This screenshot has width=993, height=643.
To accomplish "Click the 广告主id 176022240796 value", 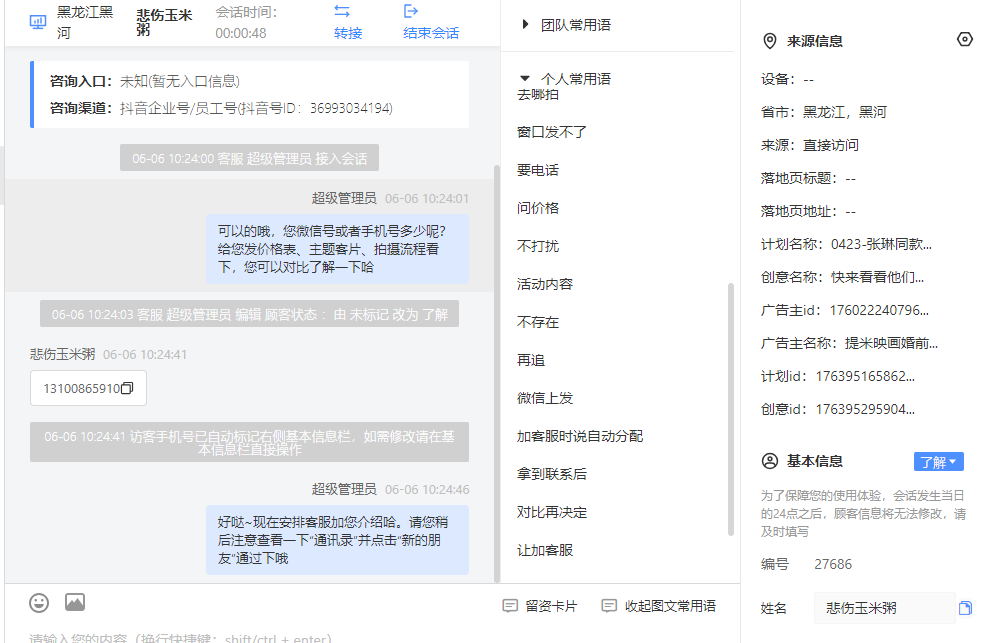I will (879, 310).
